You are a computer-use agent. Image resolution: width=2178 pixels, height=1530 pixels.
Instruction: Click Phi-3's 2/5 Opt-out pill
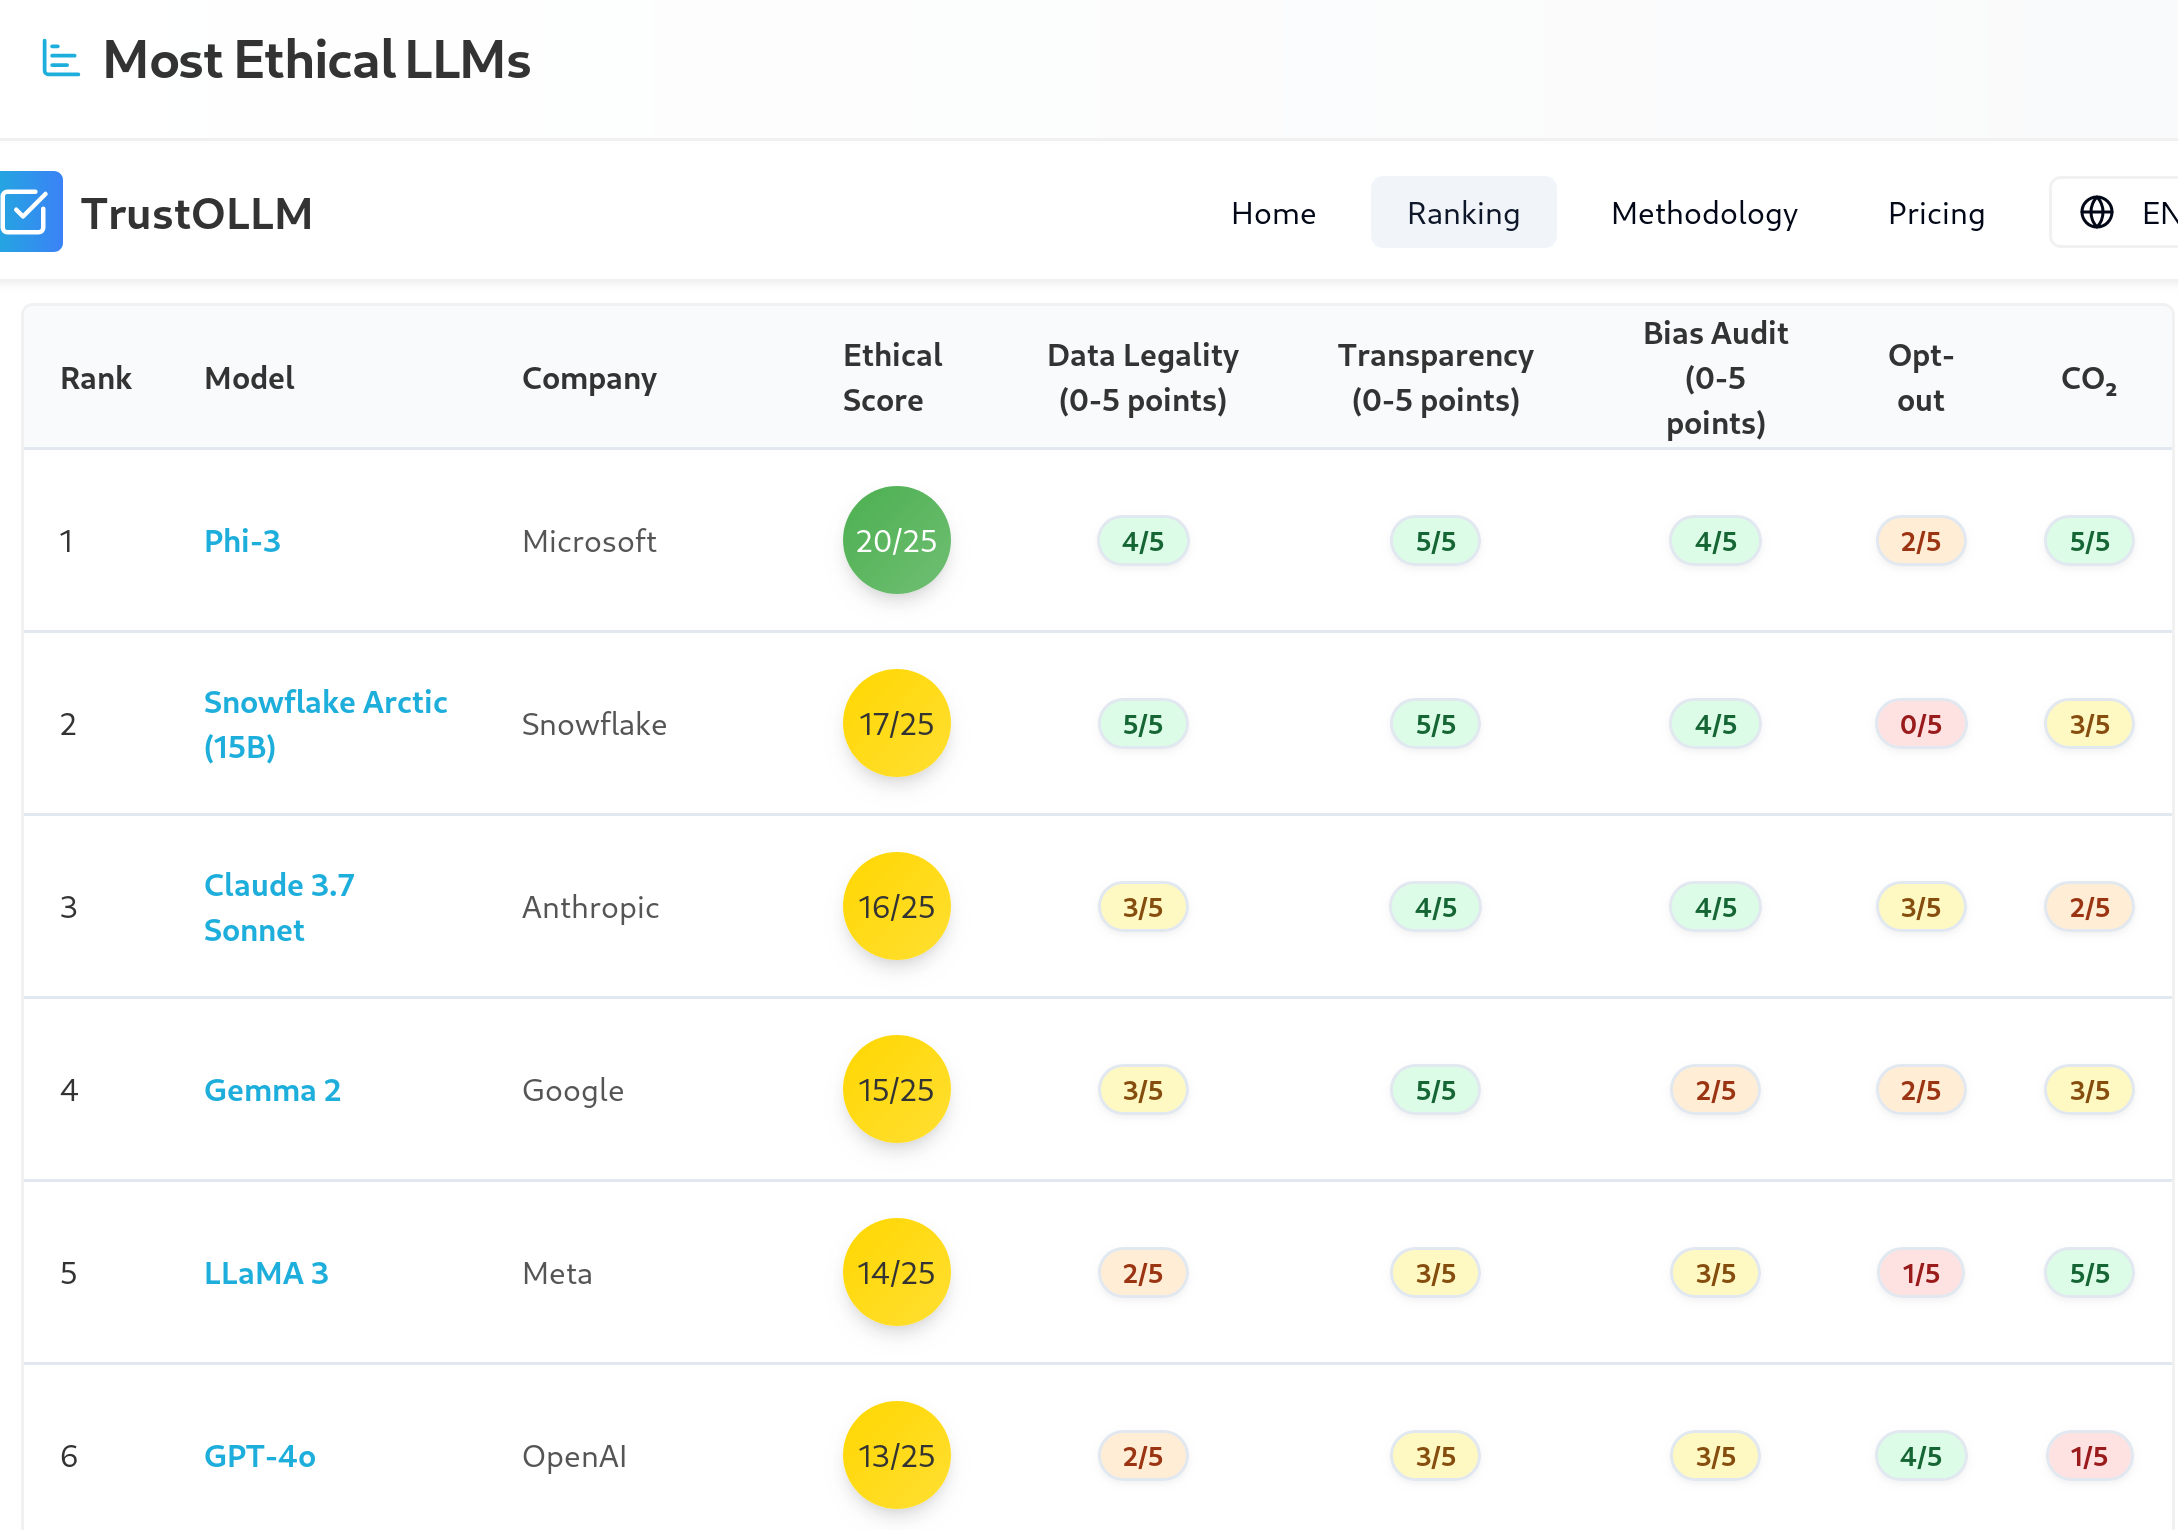(x=1920, y=541)
